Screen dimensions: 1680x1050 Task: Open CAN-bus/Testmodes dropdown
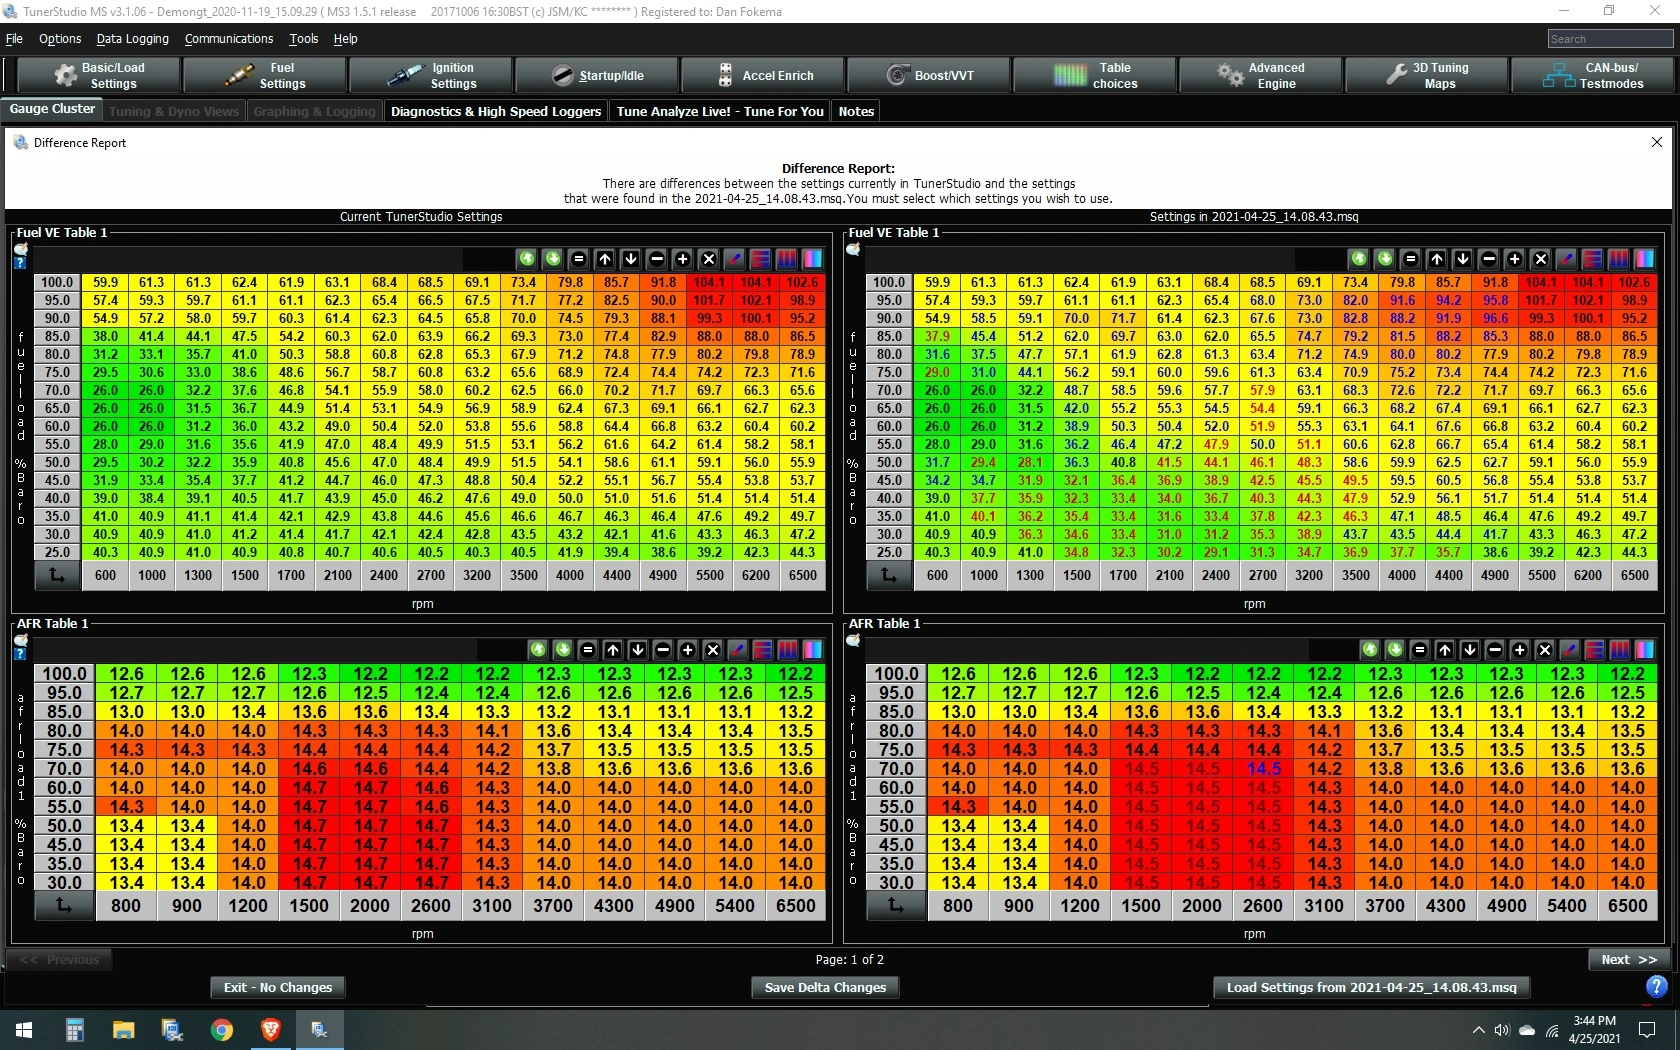tap(1593, 76)
